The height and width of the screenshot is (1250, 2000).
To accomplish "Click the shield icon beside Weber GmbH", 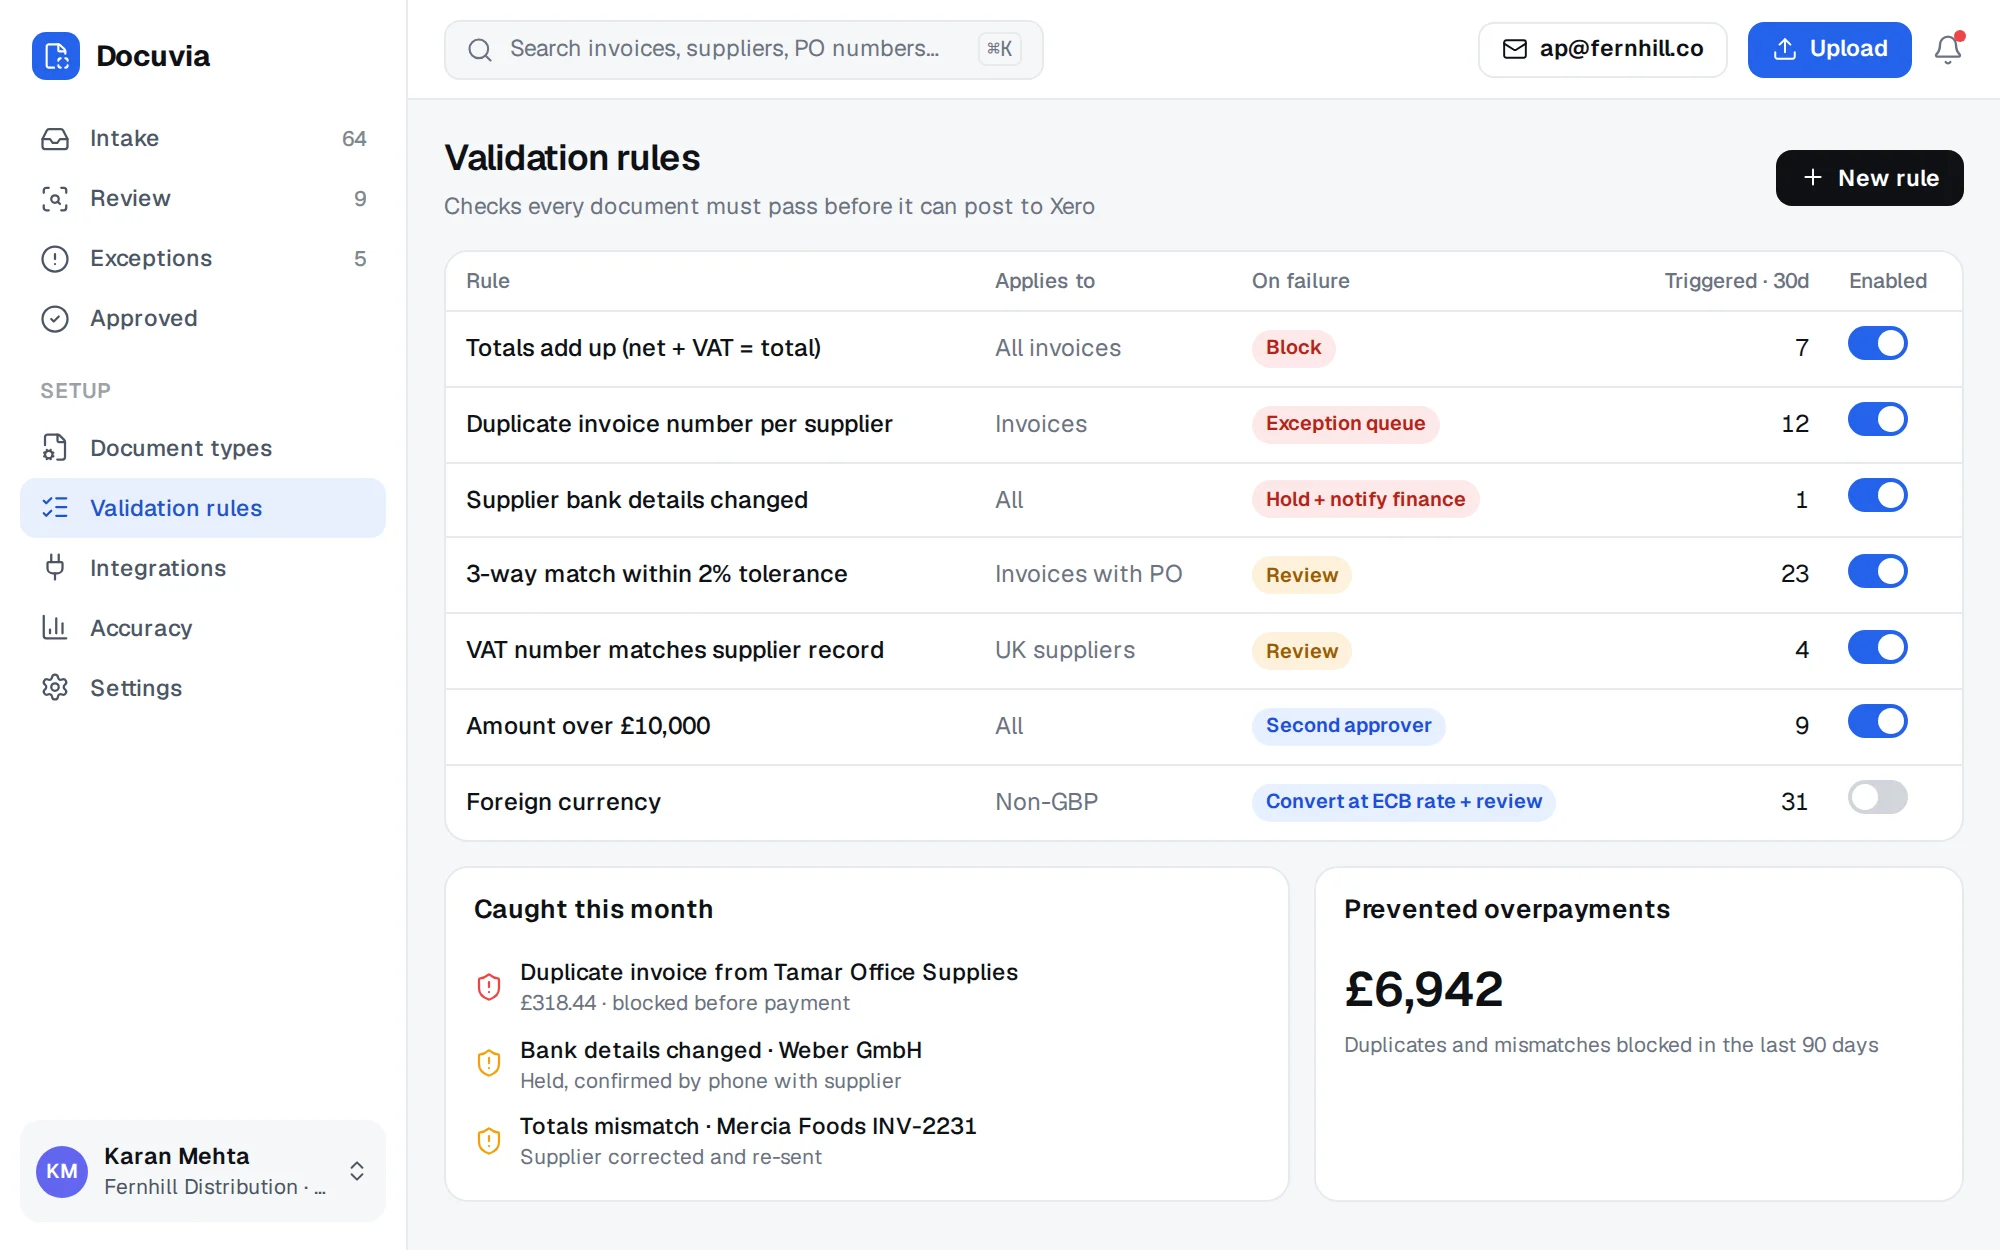I will [489, 1063].
